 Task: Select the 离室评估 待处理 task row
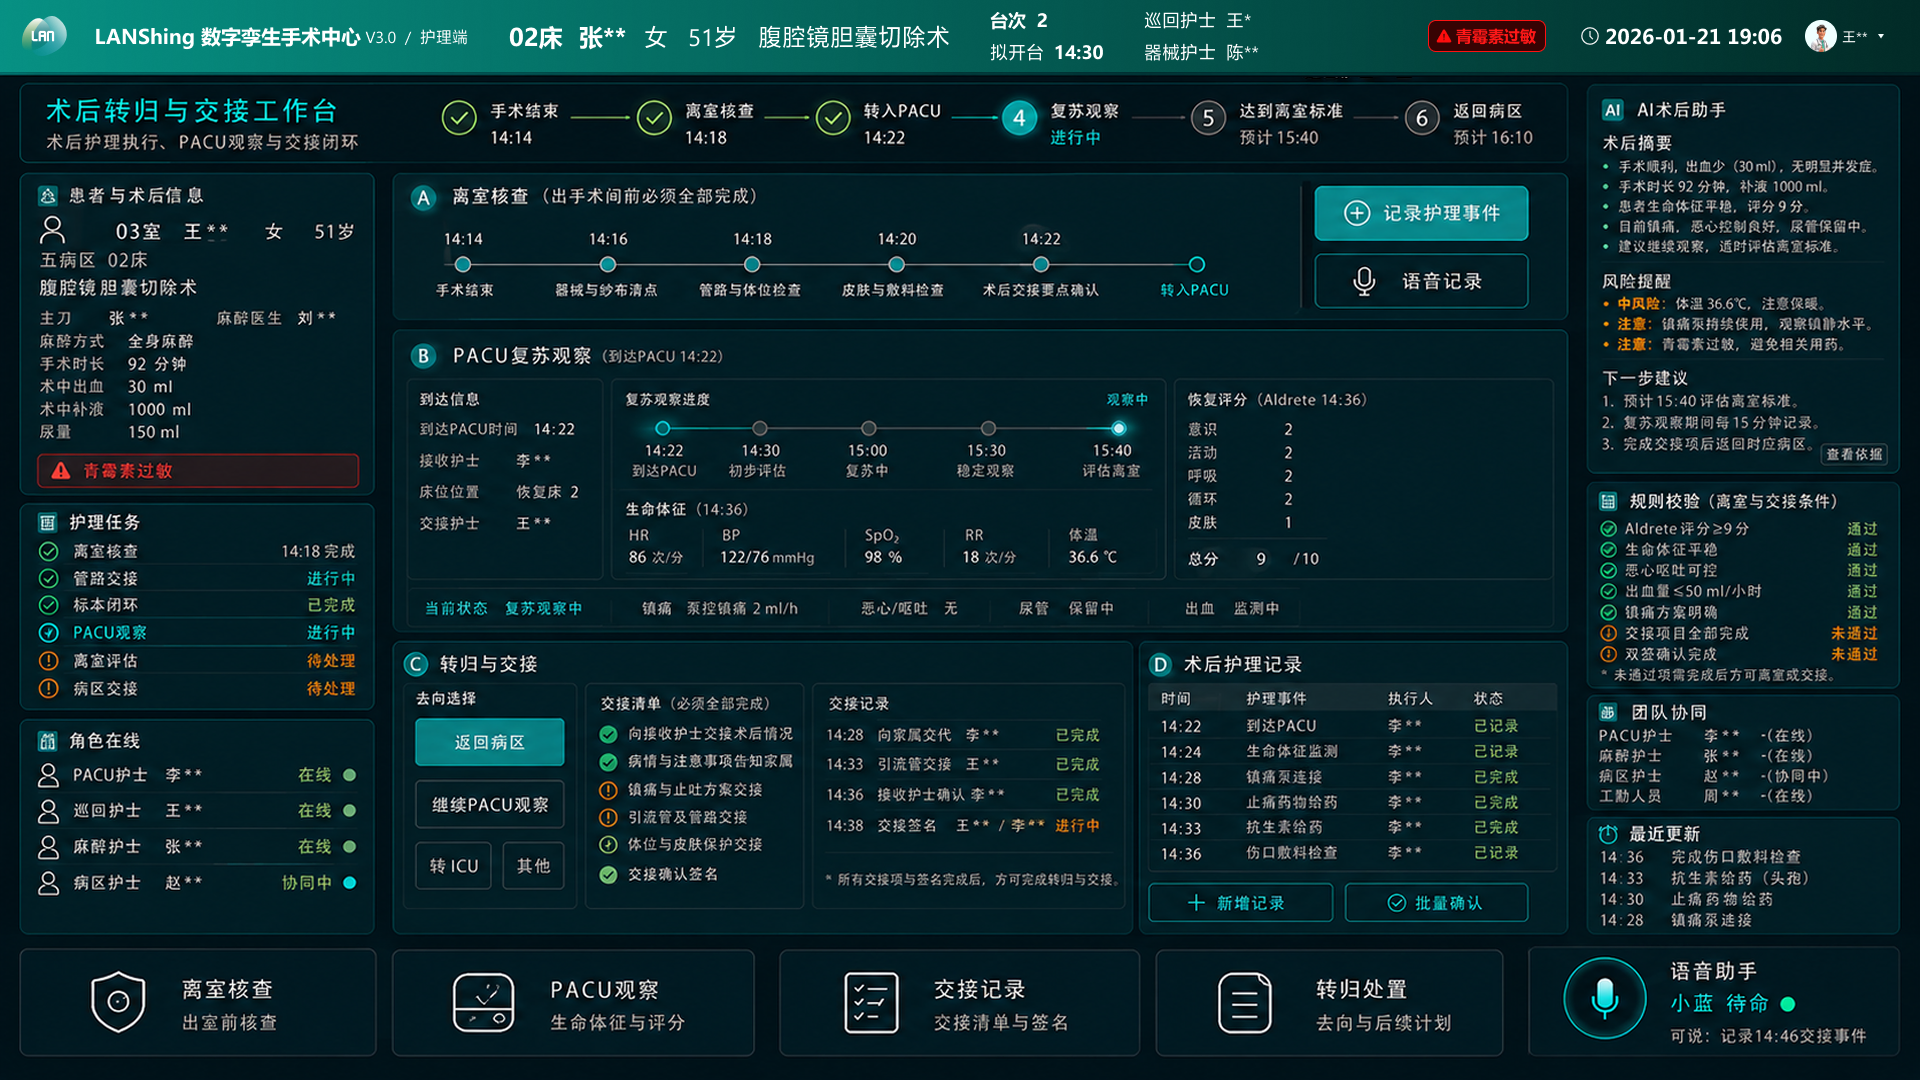pos(197,660)
